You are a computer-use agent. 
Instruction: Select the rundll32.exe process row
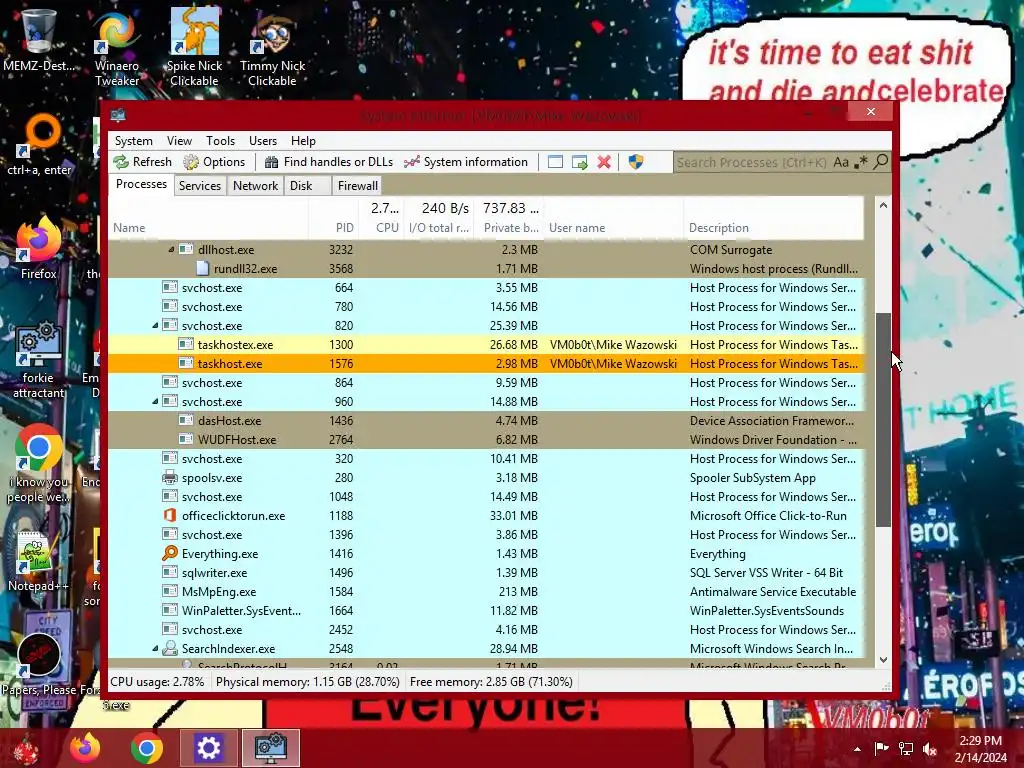coord(487,268)
